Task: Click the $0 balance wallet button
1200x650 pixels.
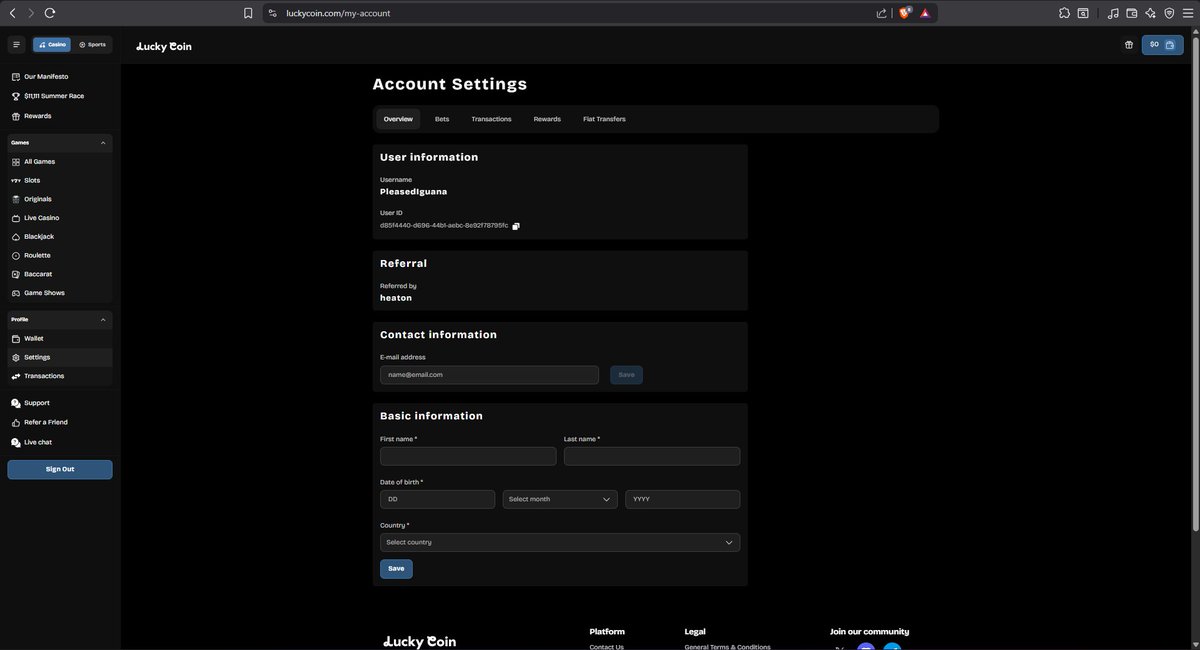Action: pos(1163,44)
